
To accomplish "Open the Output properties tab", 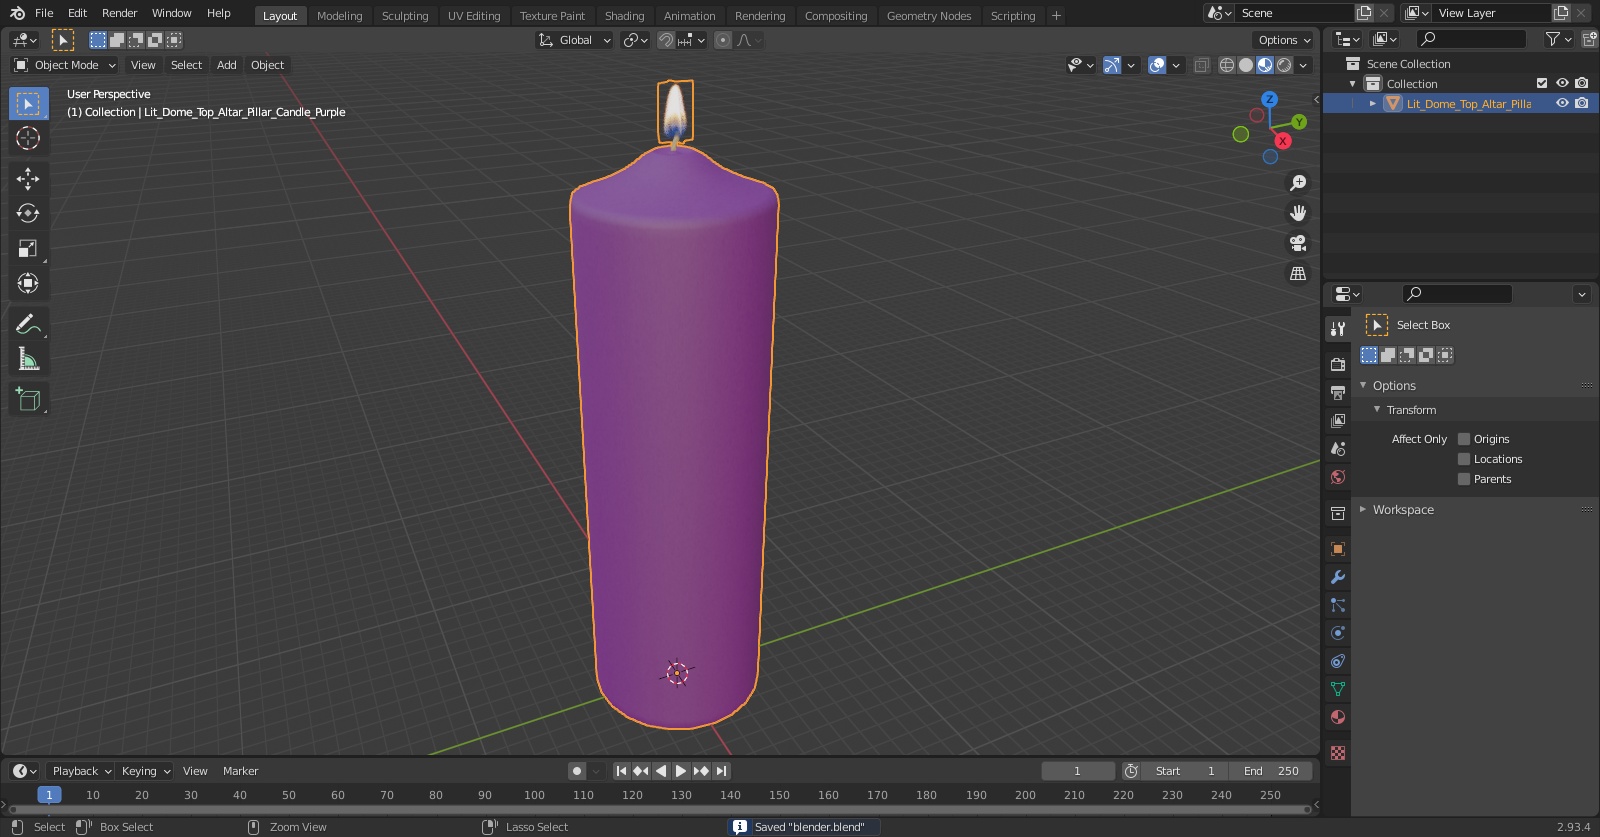I will (x=1338, y=393).
